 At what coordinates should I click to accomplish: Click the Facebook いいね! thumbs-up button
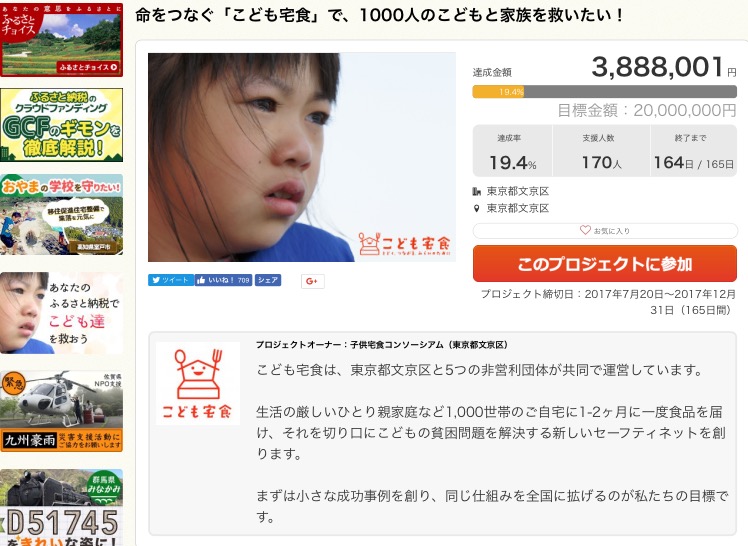pos(223,280)
